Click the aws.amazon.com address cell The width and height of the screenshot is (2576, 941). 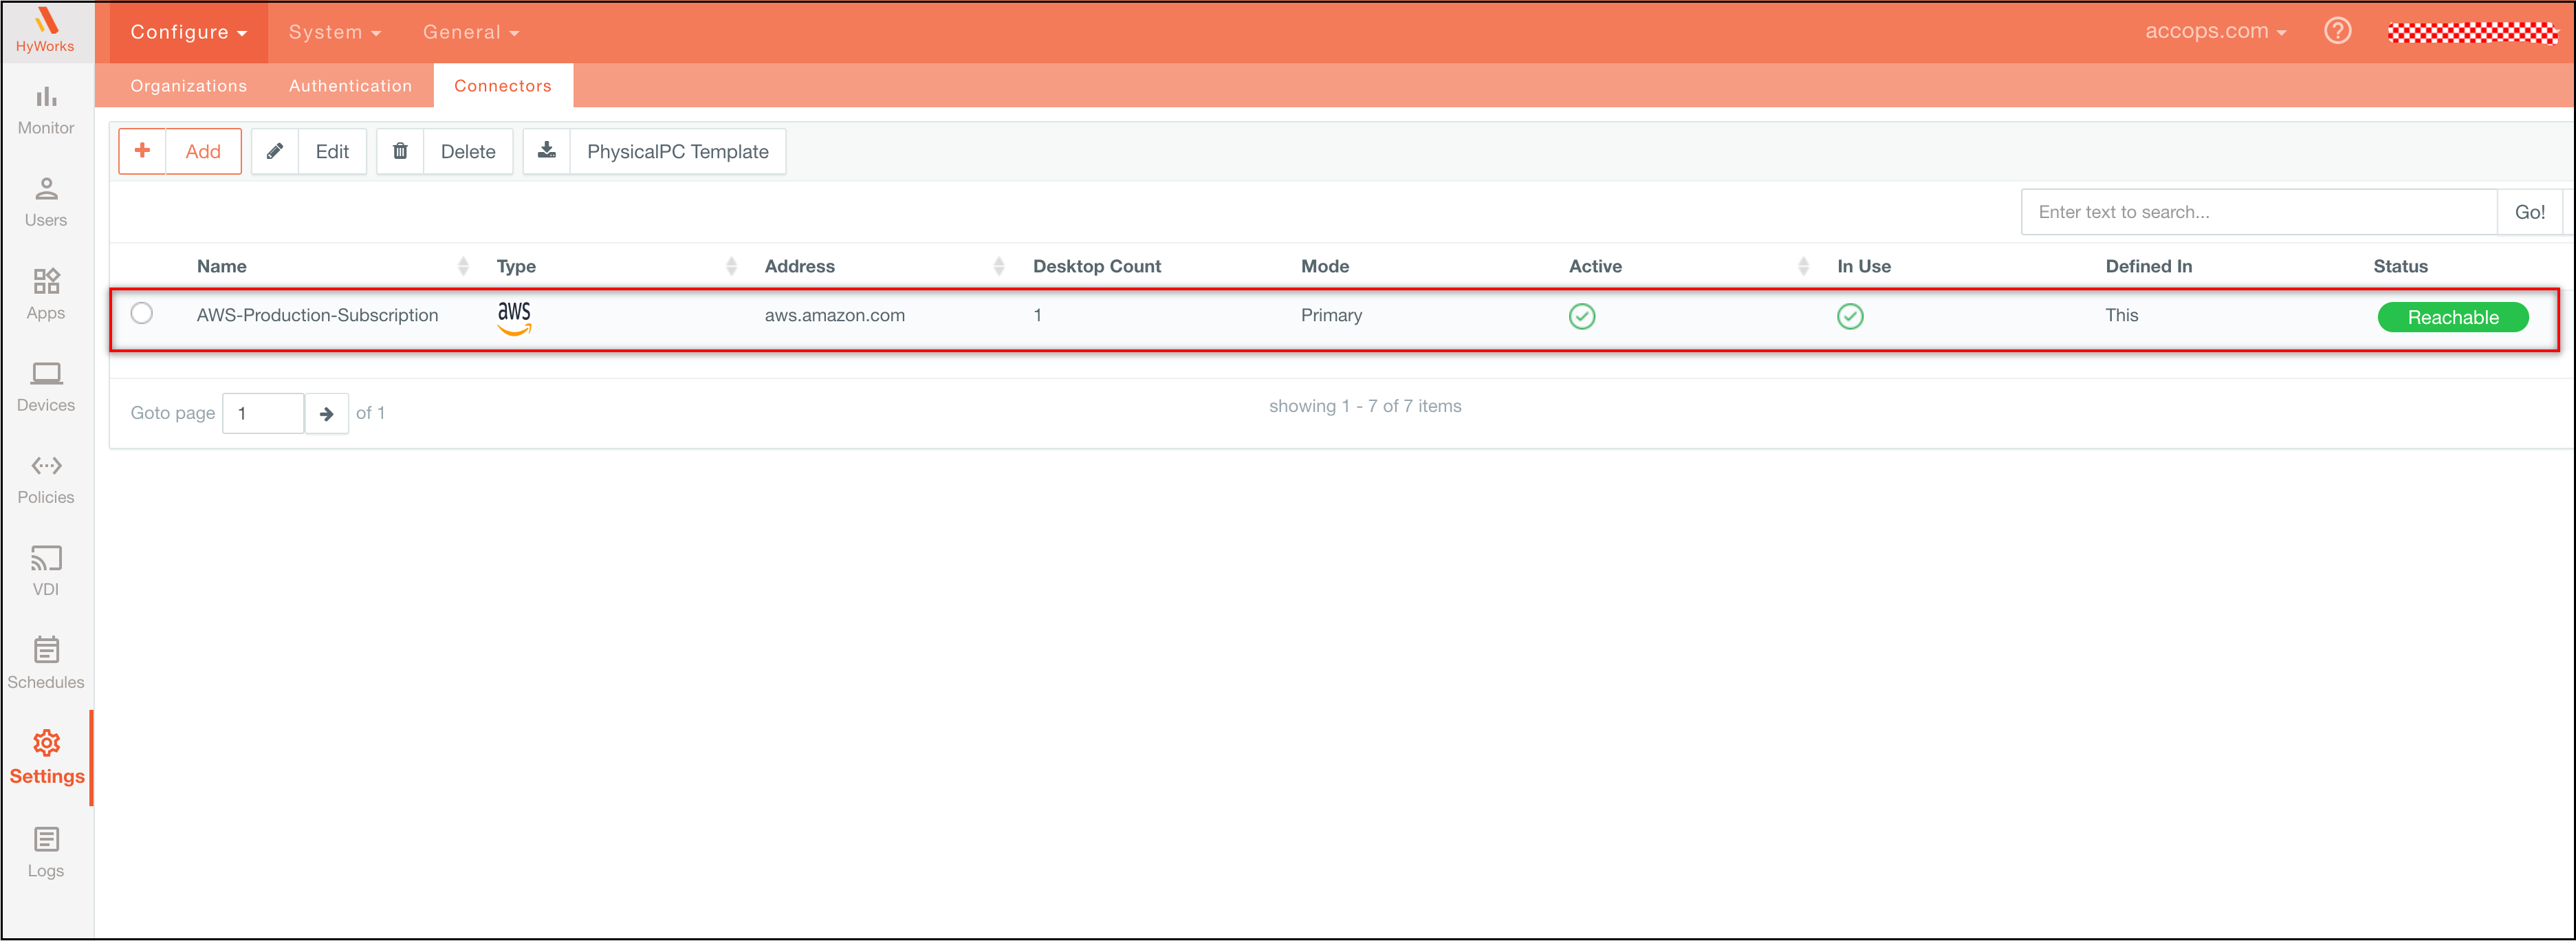(835, 315)
